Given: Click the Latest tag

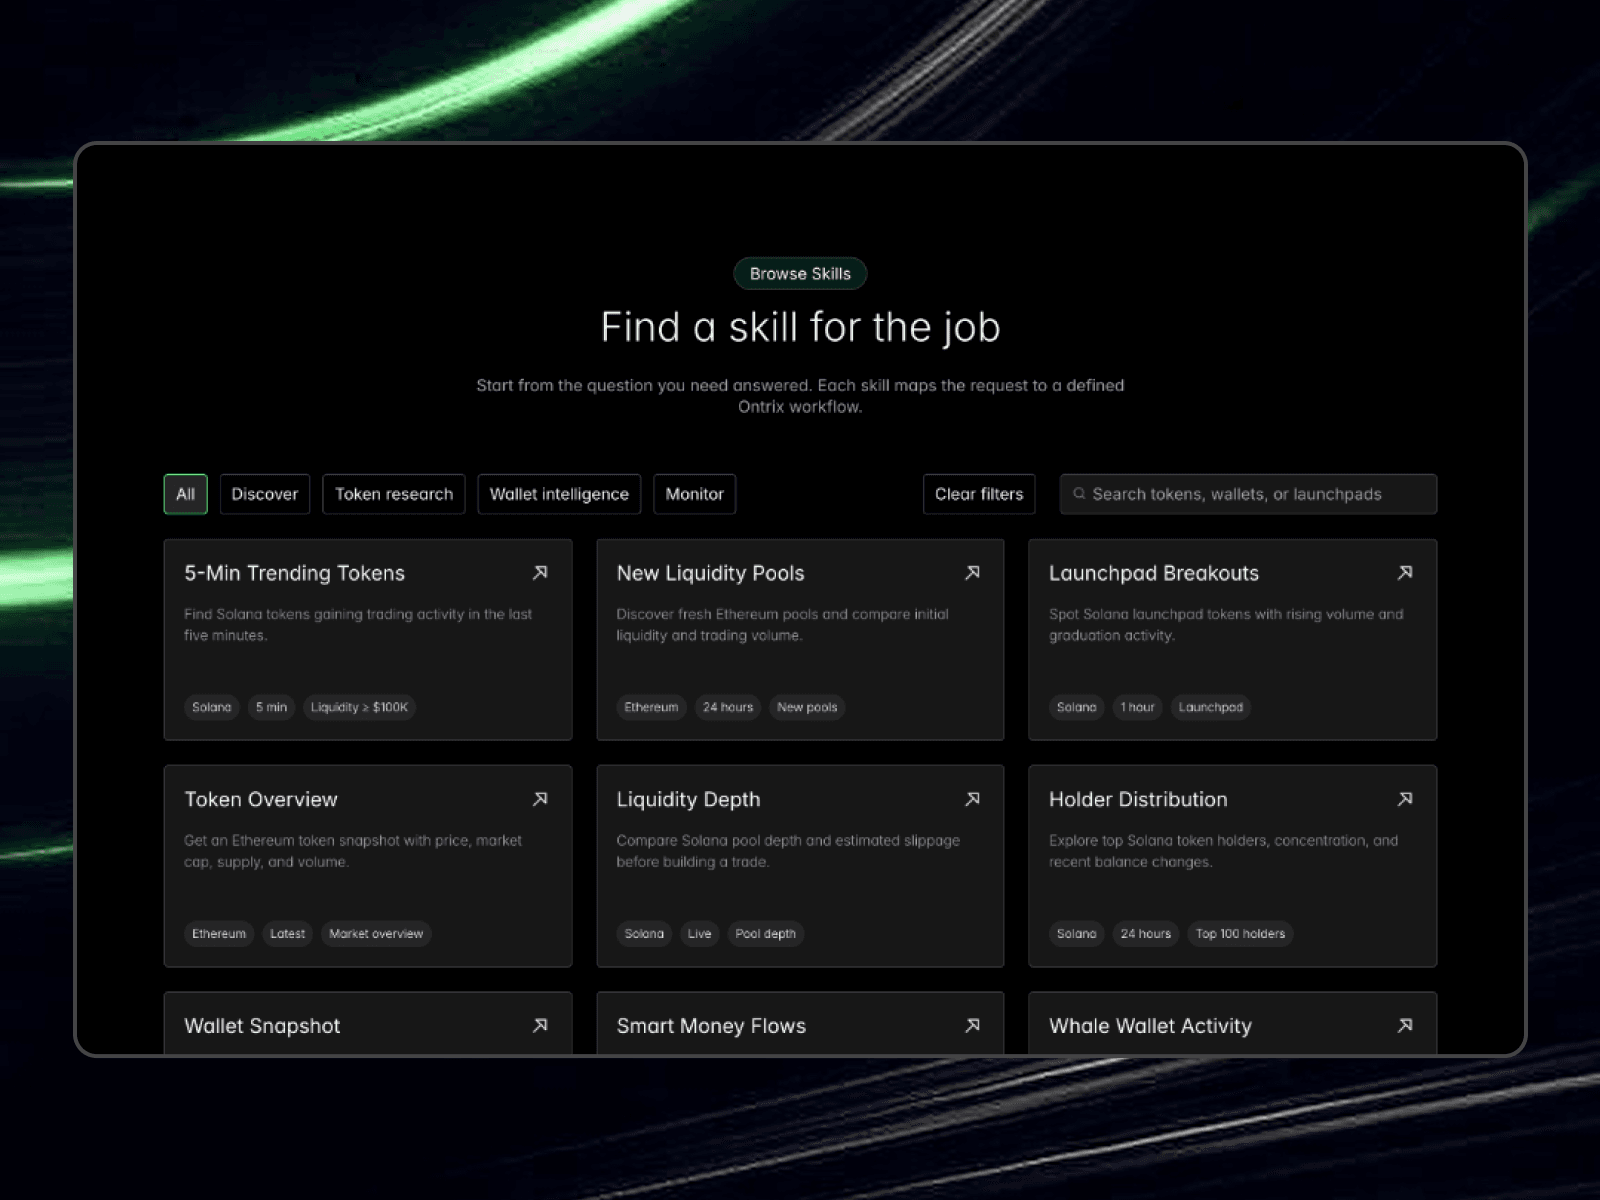Looking at the screenshot, I should coord(287,934).
